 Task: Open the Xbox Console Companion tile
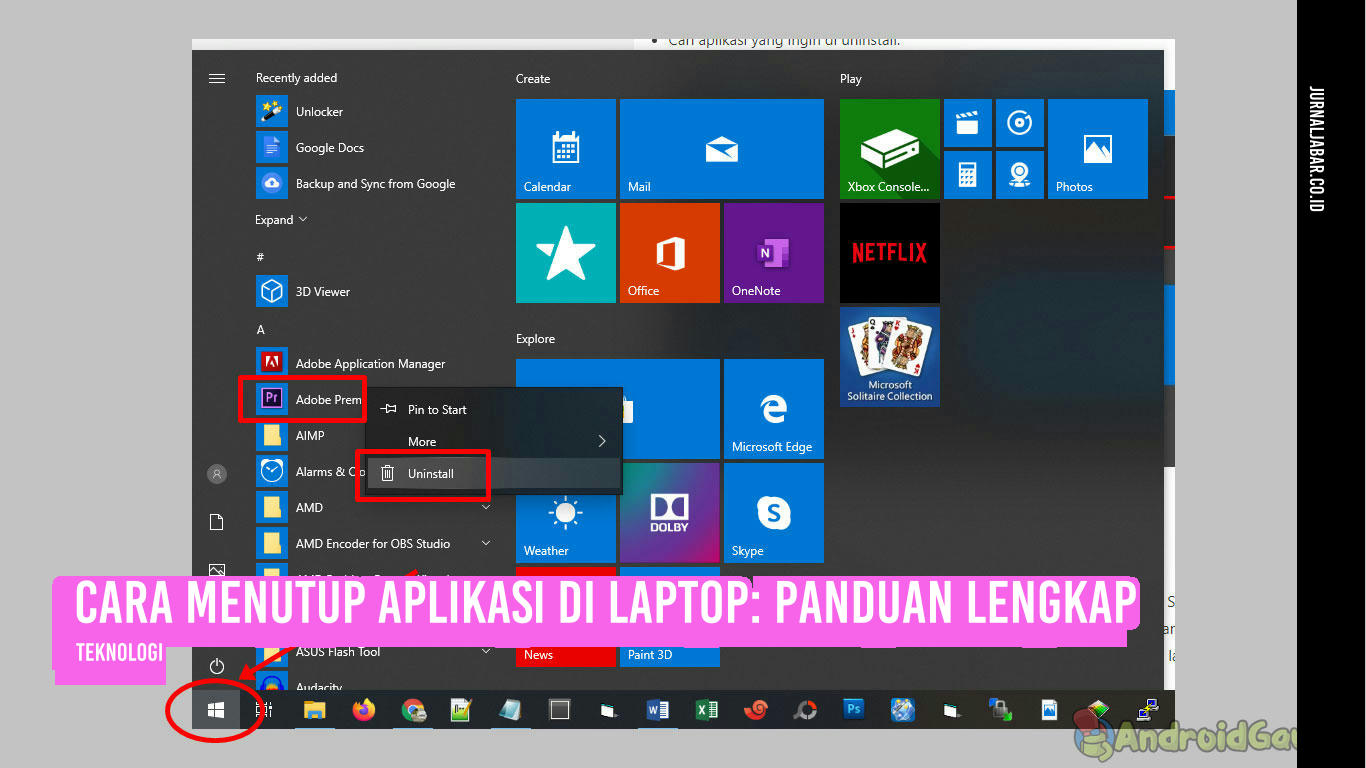tap(890, 148)
